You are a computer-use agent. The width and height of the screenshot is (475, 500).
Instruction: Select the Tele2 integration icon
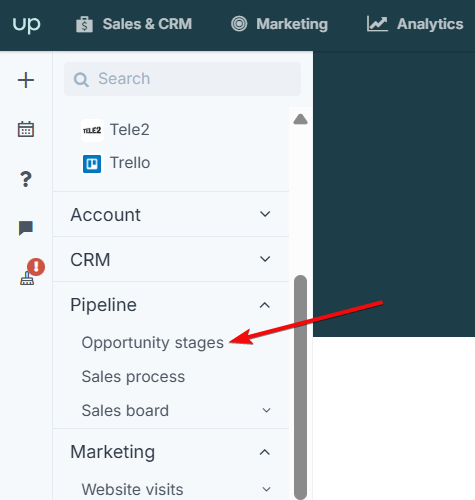pyautogui.click(x=92, y=130)
